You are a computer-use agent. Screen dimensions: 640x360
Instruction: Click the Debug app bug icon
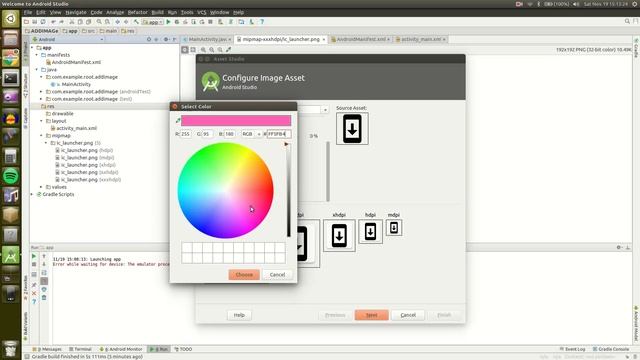click(x=177, y=22)
